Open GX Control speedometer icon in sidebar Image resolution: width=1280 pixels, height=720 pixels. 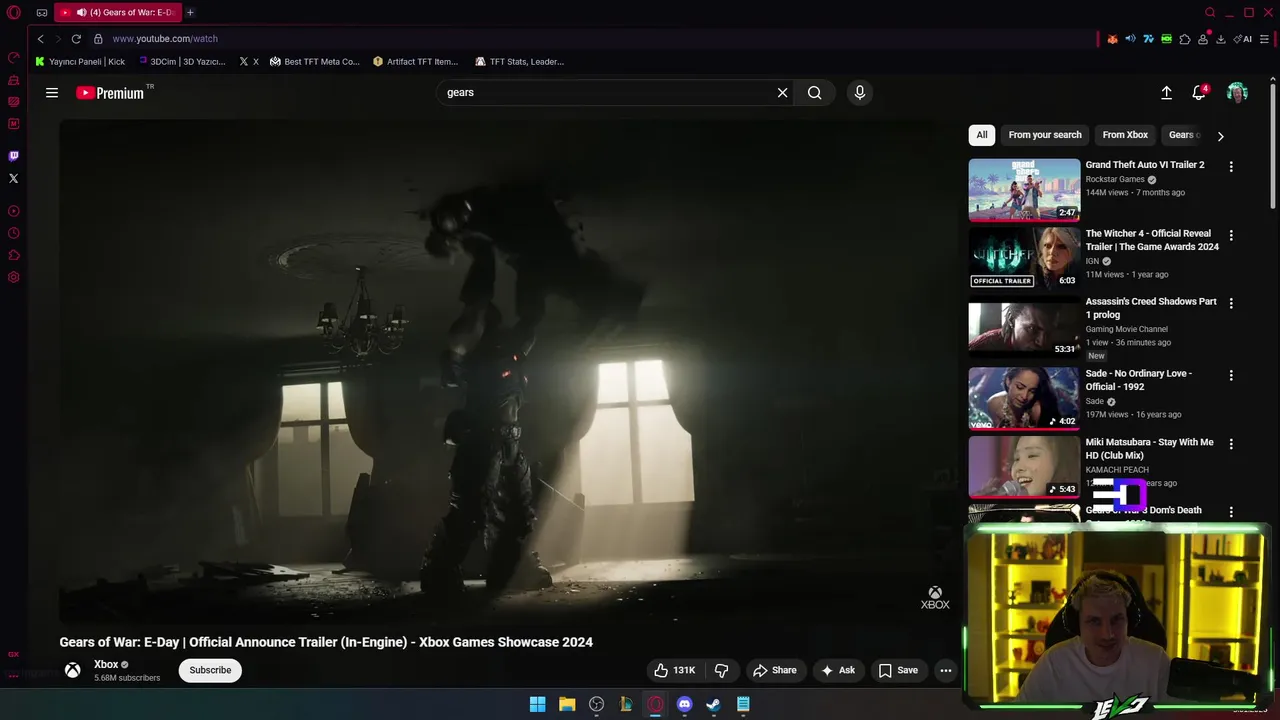[x=14, y=58]
